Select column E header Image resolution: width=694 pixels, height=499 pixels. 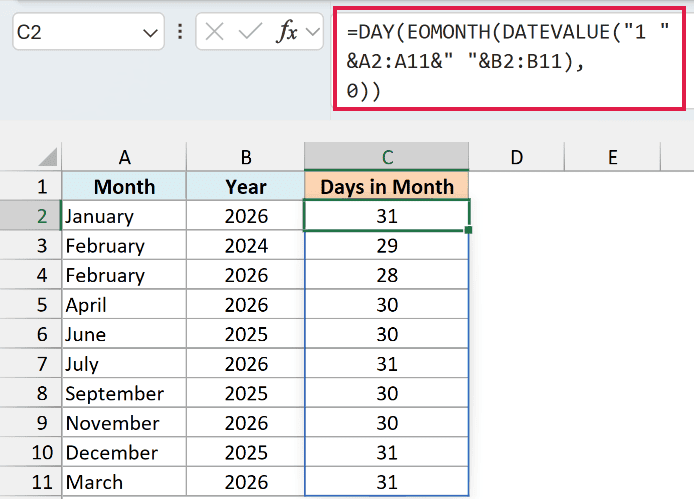pos(613,157)
